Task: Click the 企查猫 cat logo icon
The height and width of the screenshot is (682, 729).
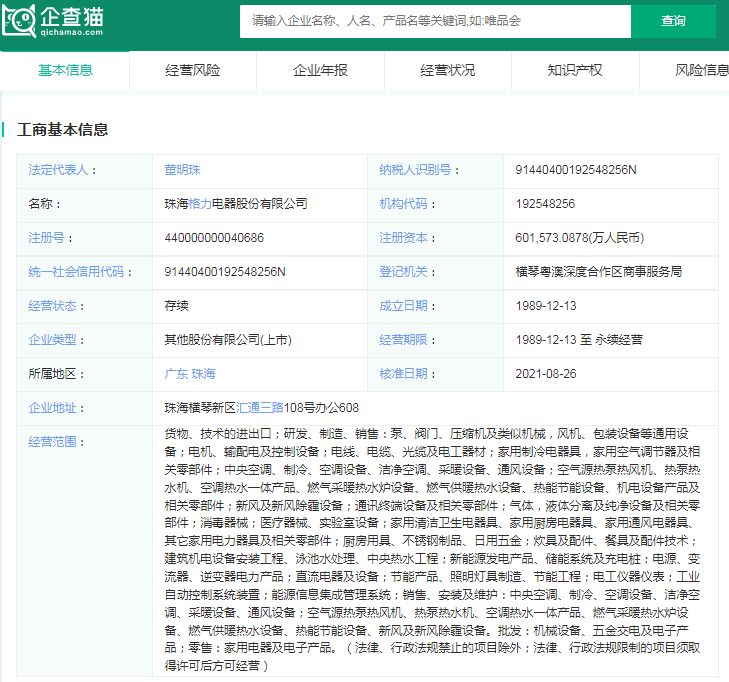Action: pos(19,20)
